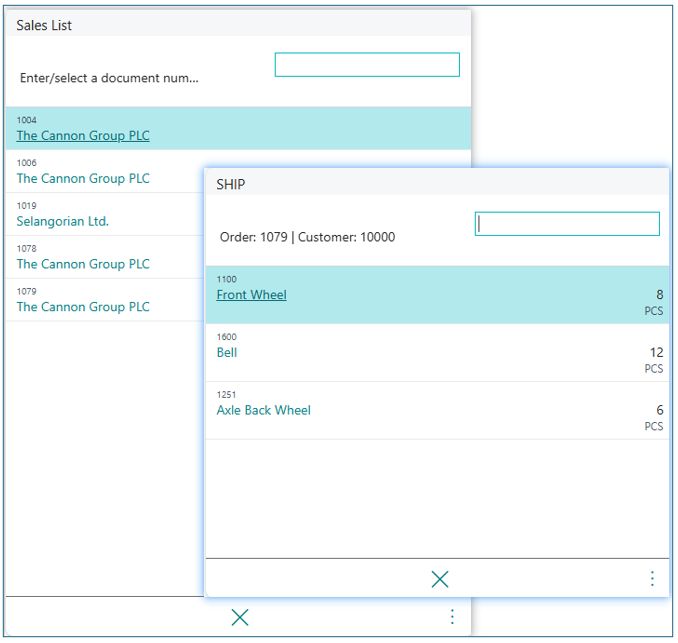Open order 1004 The Cannon Group PLC

pos(83,136)
